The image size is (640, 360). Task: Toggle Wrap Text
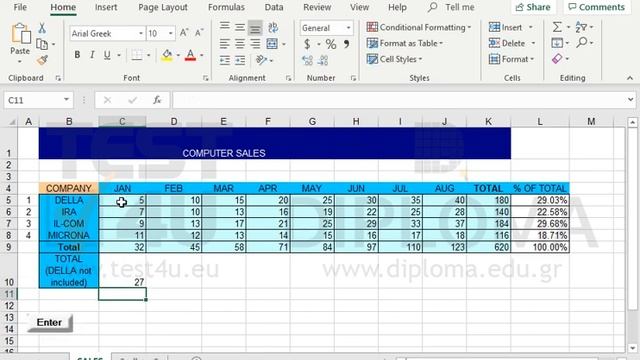[273, 27]
